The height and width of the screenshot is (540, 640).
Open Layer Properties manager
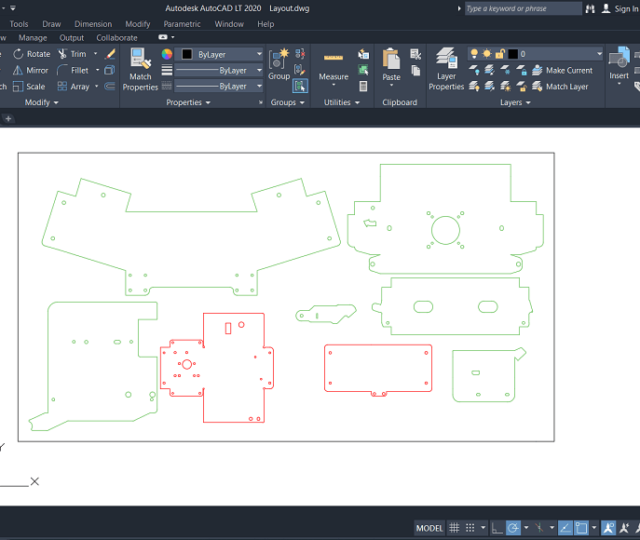(446, 66)
